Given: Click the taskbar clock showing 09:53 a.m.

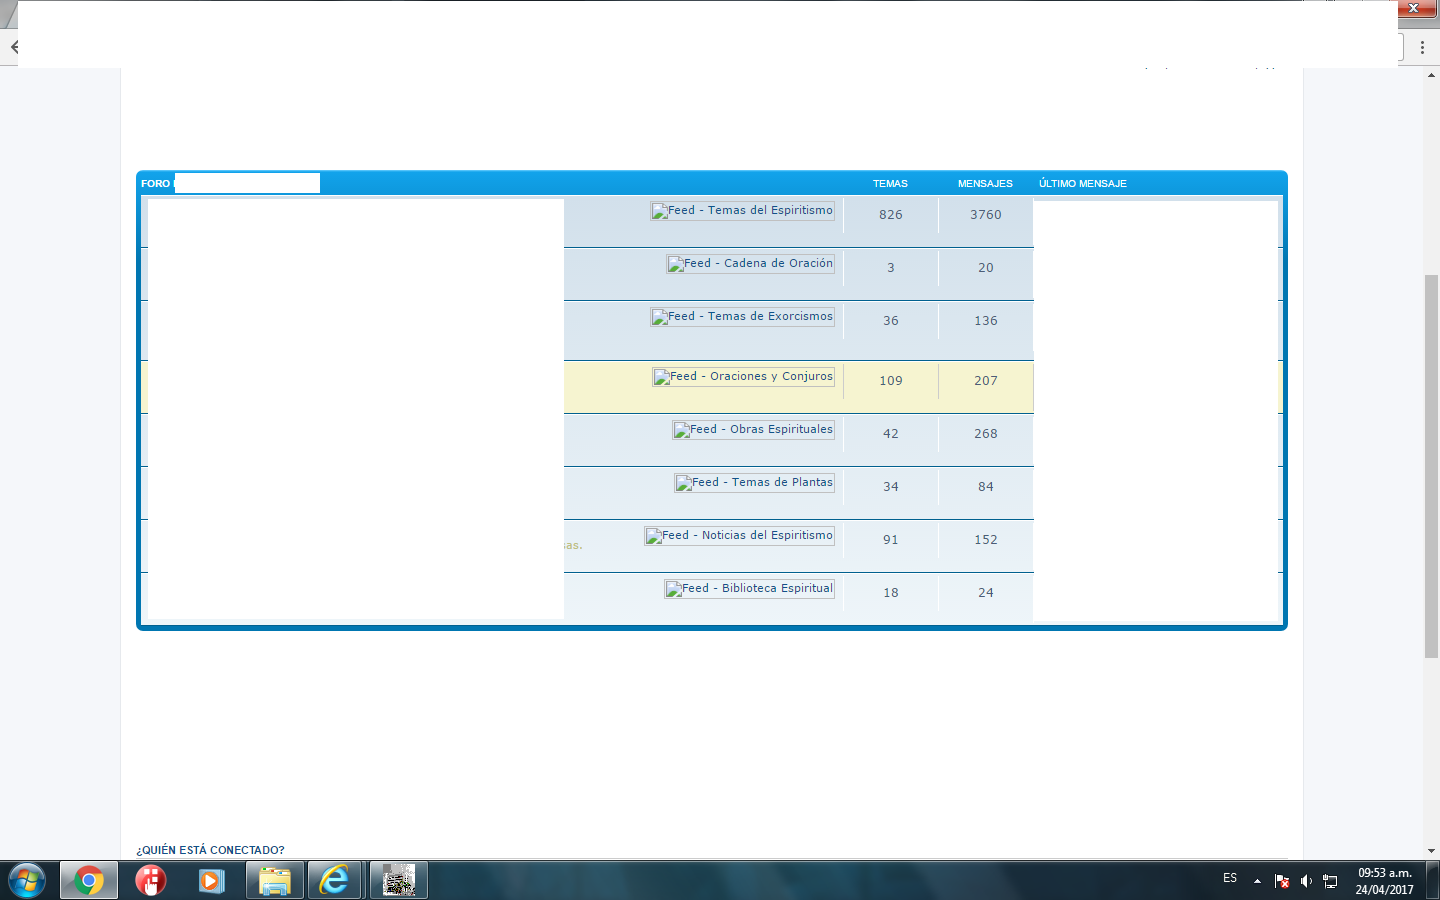Looking at the screenshot, I should [1384, 881].
